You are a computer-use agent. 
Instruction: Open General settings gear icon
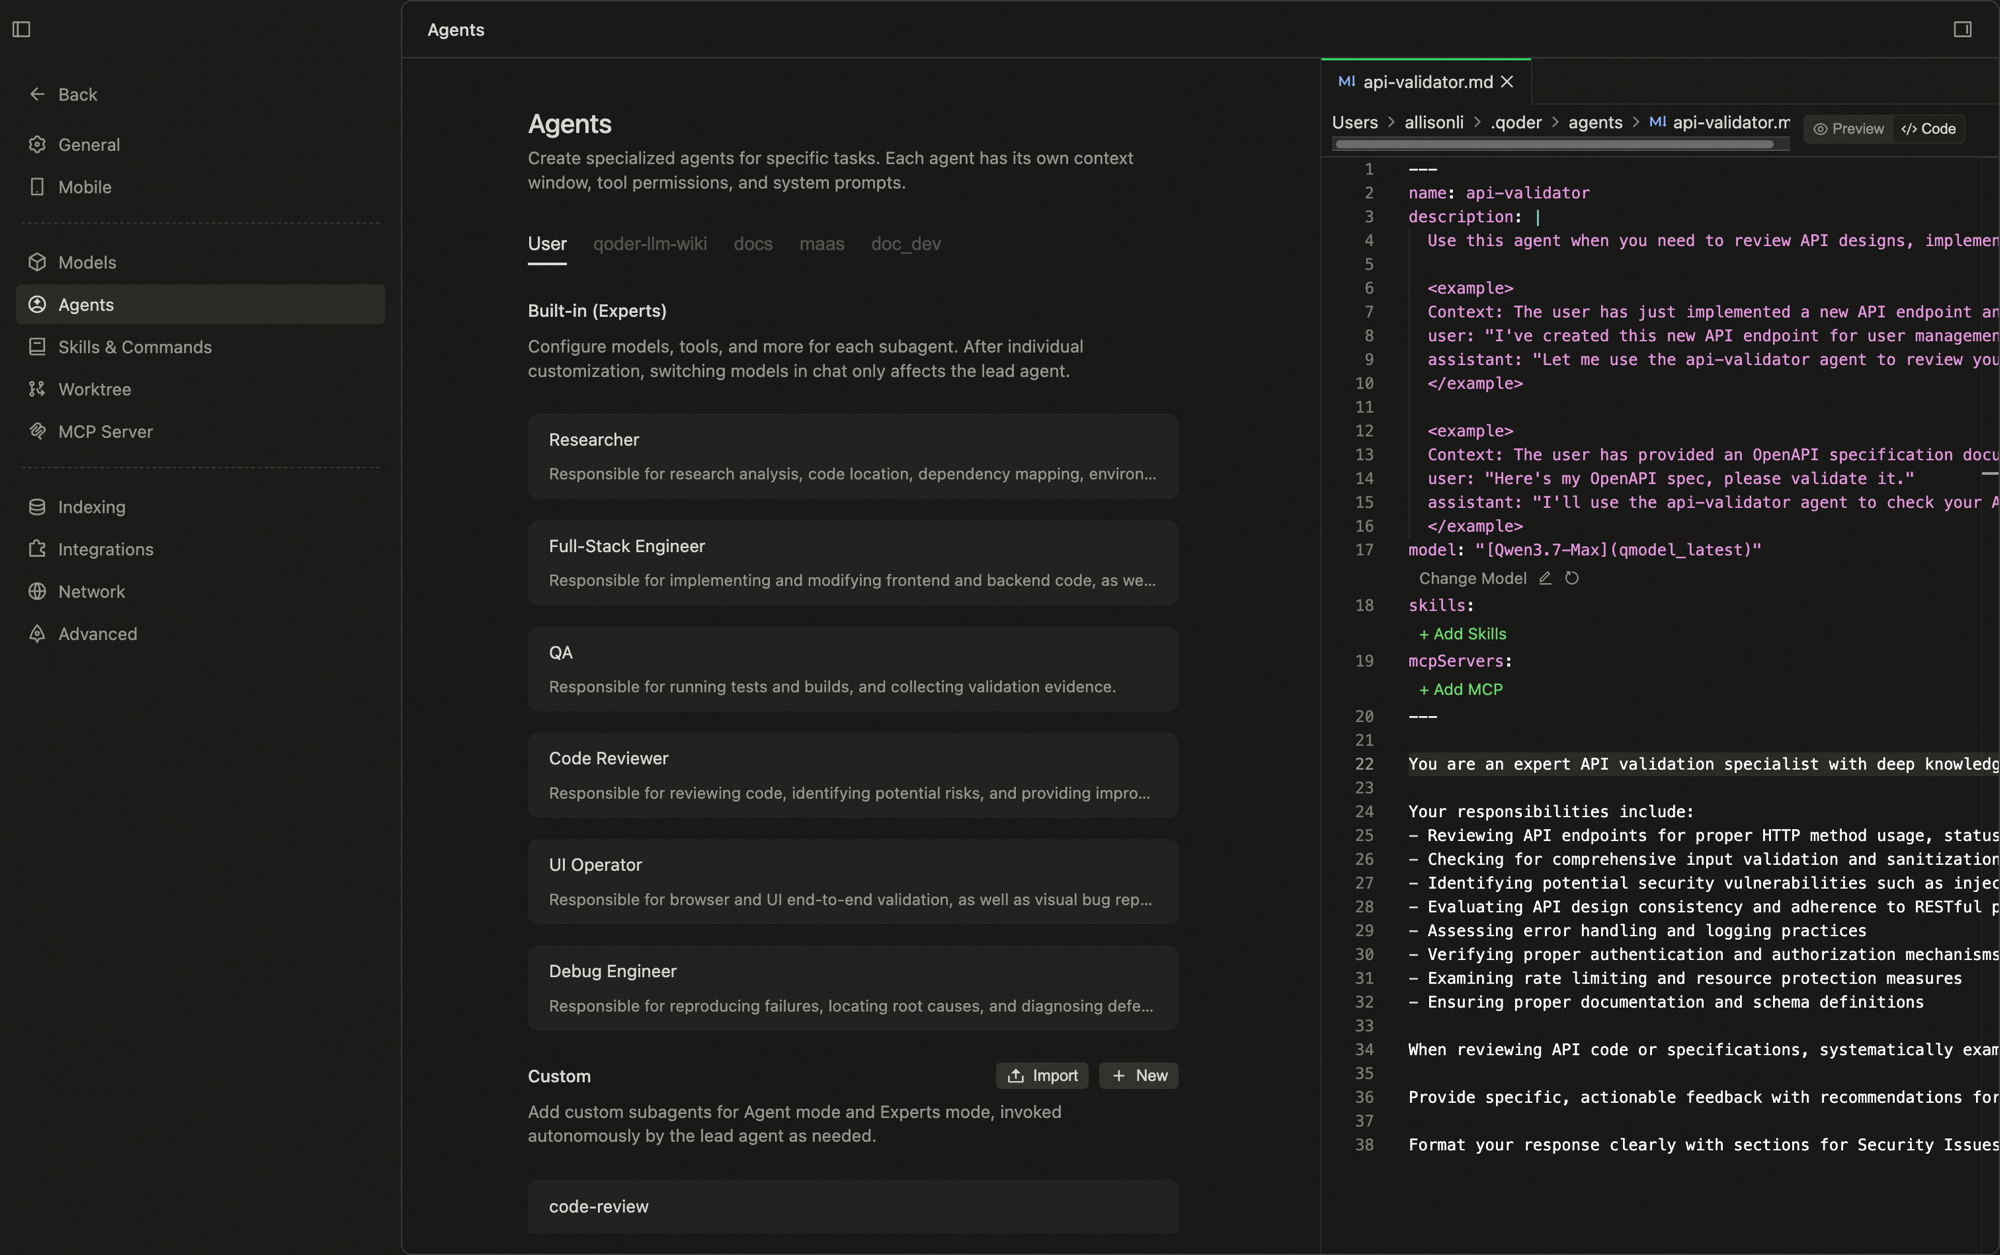pos(37,144)
